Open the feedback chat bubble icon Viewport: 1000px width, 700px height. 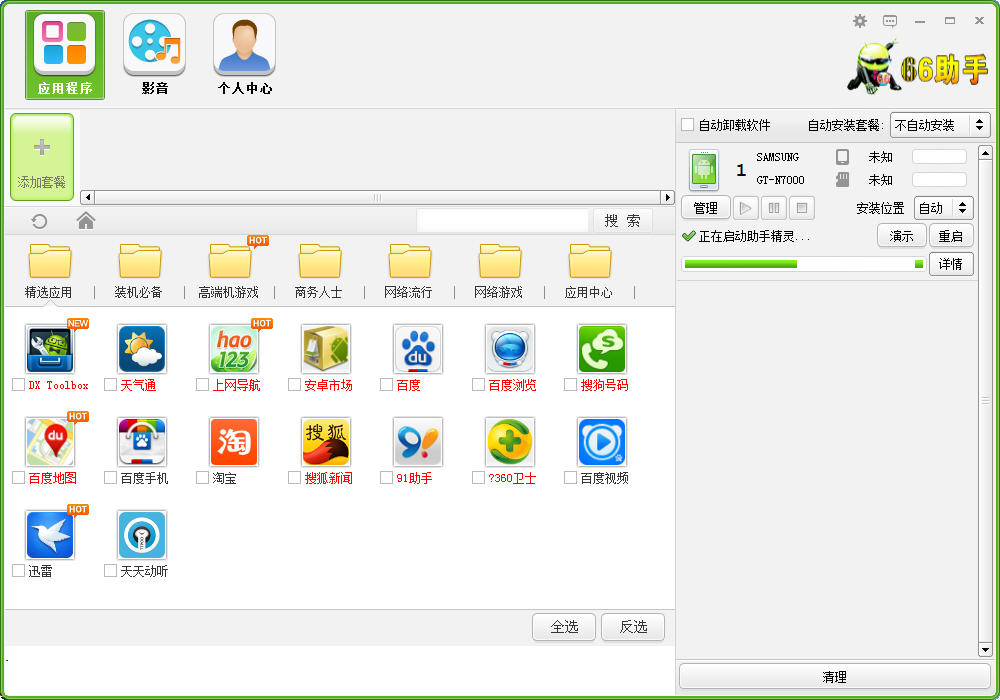pos(890,21)
